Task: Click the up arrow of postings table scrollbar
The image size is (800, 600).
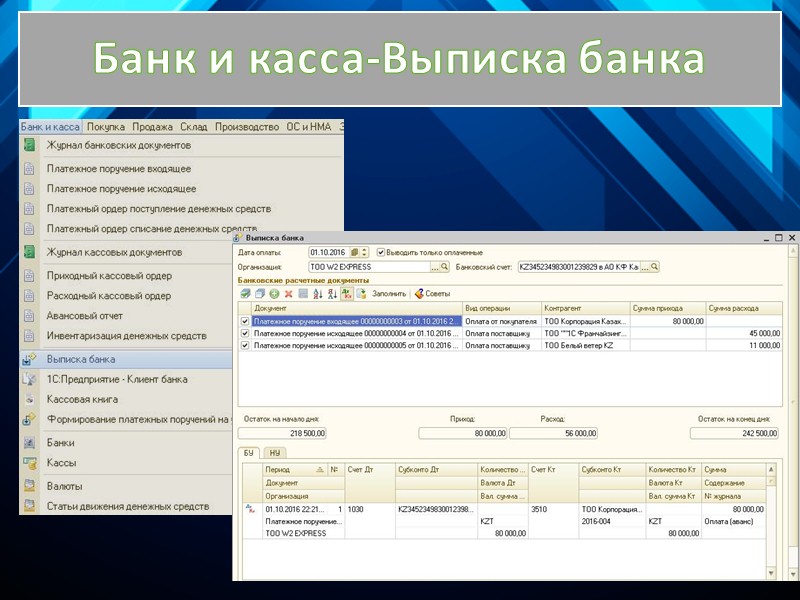Action: coord(771,469)
